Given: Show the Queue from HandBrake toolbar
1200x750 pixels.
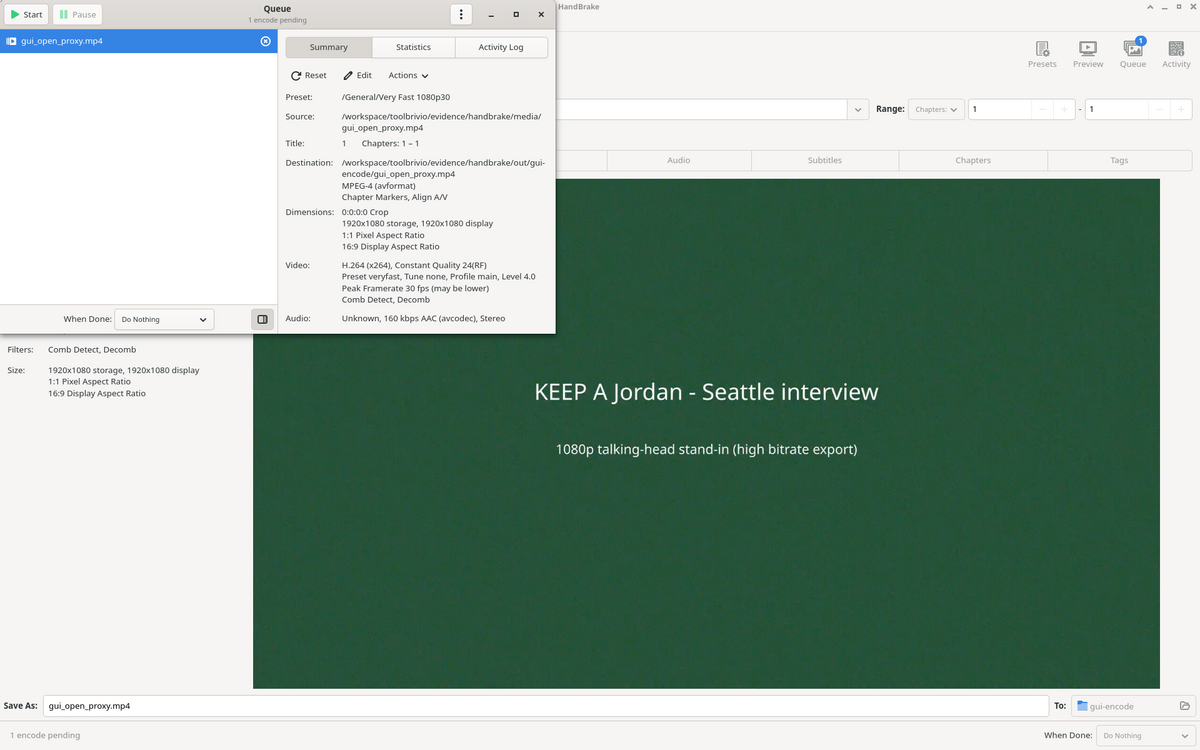Looking at the screenshot, I should tap(1133, 54).
